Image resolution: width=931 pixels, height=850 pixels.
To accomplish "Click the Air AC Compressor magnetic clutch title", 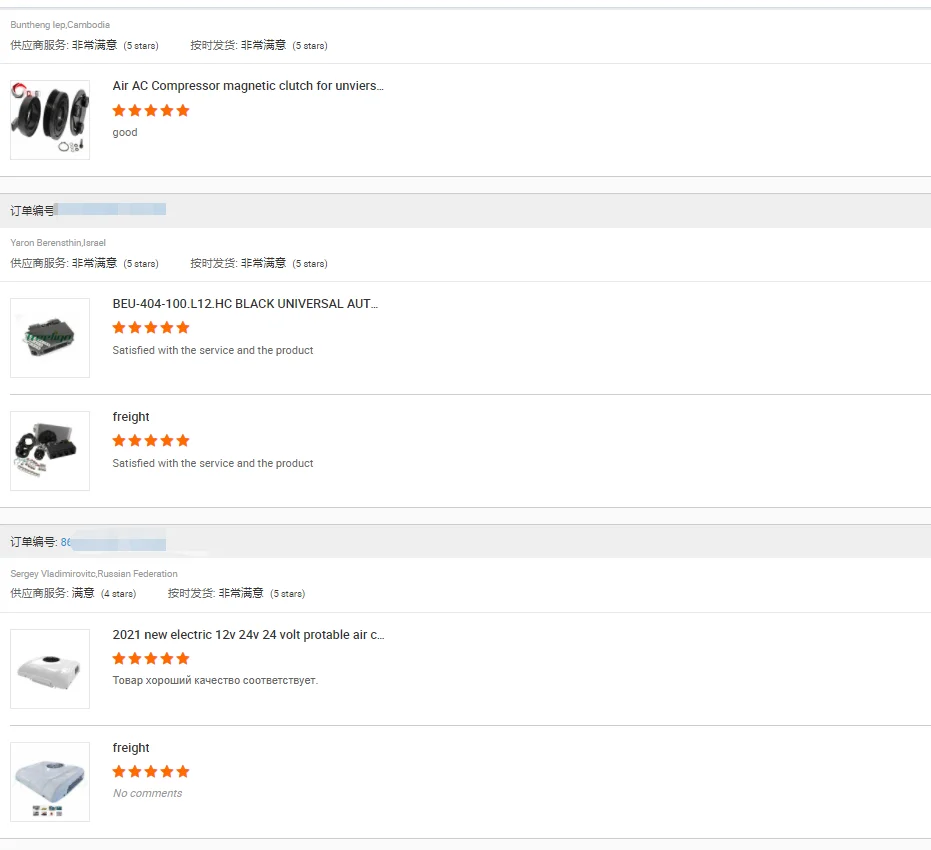I will (x=247, y=86).
